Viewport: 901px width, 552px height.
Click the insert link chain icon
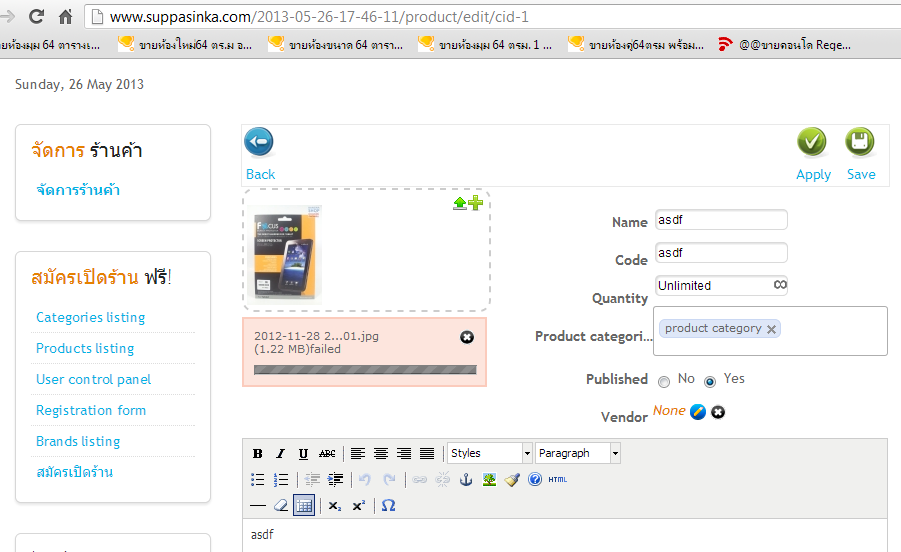click(419, 480)
